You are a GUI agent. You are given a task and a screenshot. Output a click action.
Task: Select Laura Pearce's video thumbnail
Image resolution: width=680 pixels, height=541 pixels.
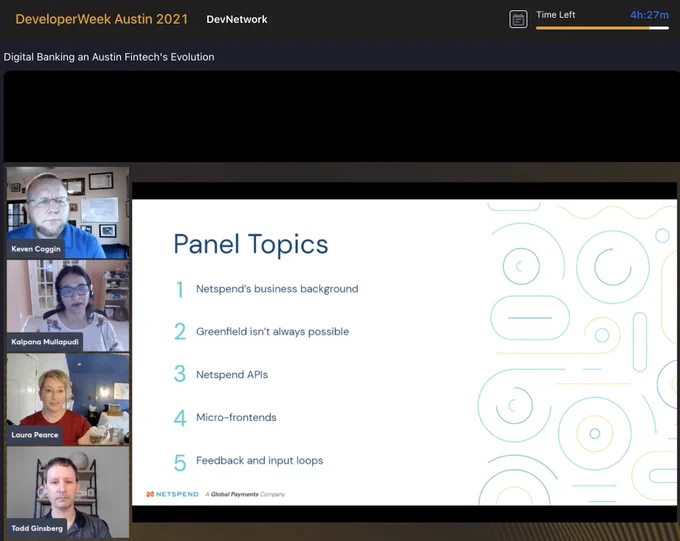(68, 399)
